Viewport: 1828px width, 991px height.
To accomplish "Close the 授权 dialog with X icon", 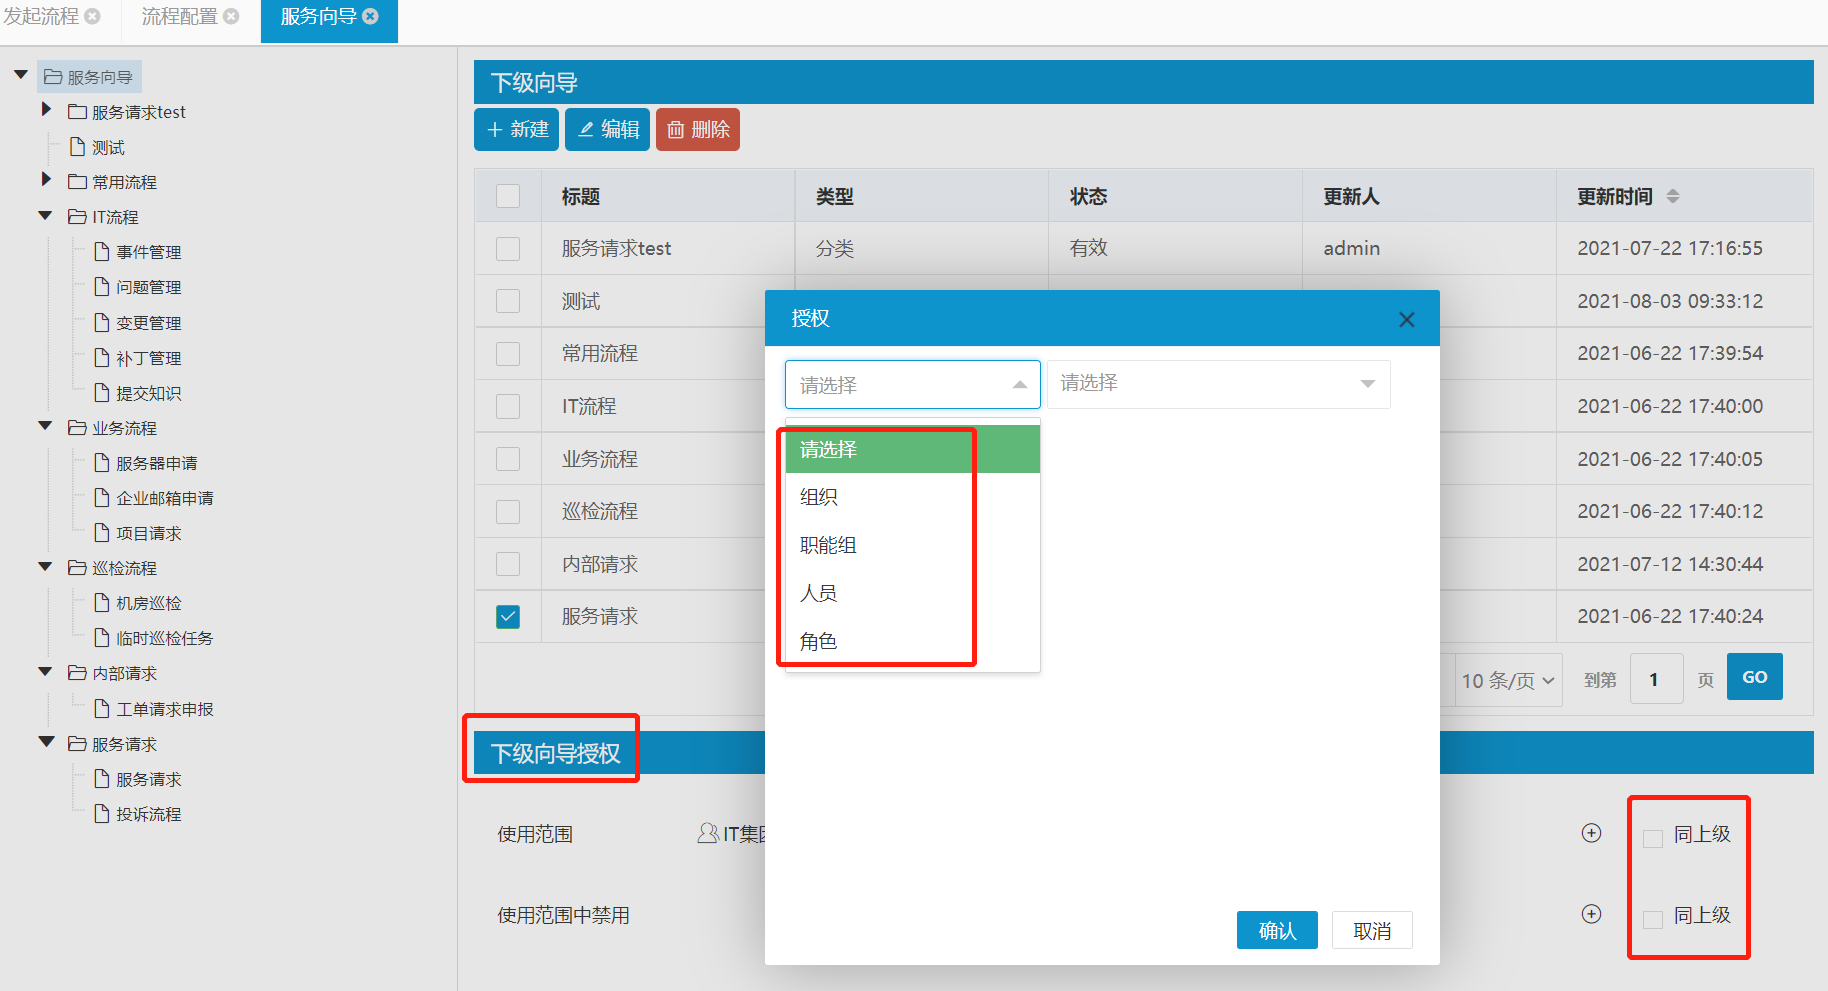I will [1406, 319].
